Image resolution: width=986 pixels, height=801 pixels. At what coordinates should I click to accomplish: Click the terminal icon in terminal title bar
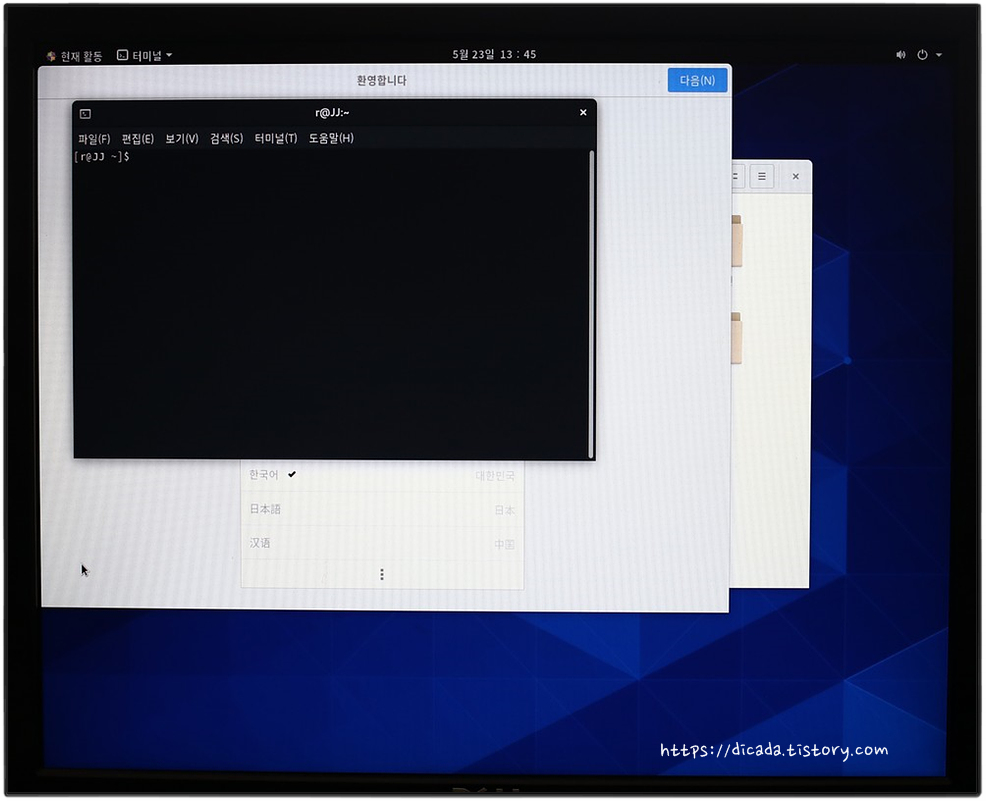86,114
